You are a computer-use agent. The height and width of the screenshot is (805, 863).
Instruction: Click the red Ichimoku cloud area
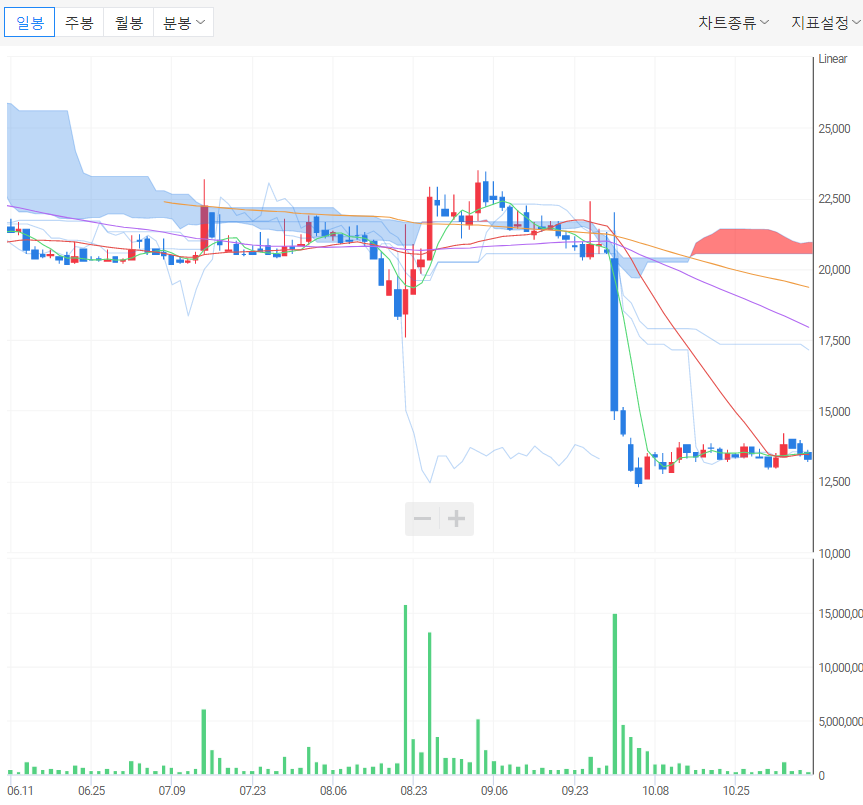coord(752,242)
